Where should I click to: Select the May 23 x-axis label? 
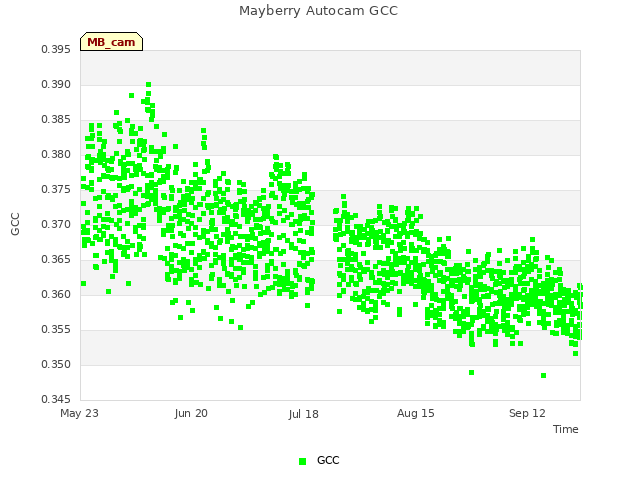79,413
